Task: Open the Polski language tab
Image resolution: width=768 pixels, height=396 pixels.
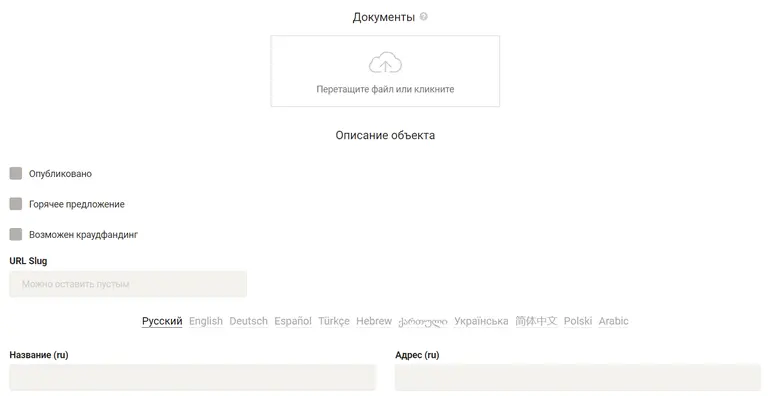Action: [578, 321]
